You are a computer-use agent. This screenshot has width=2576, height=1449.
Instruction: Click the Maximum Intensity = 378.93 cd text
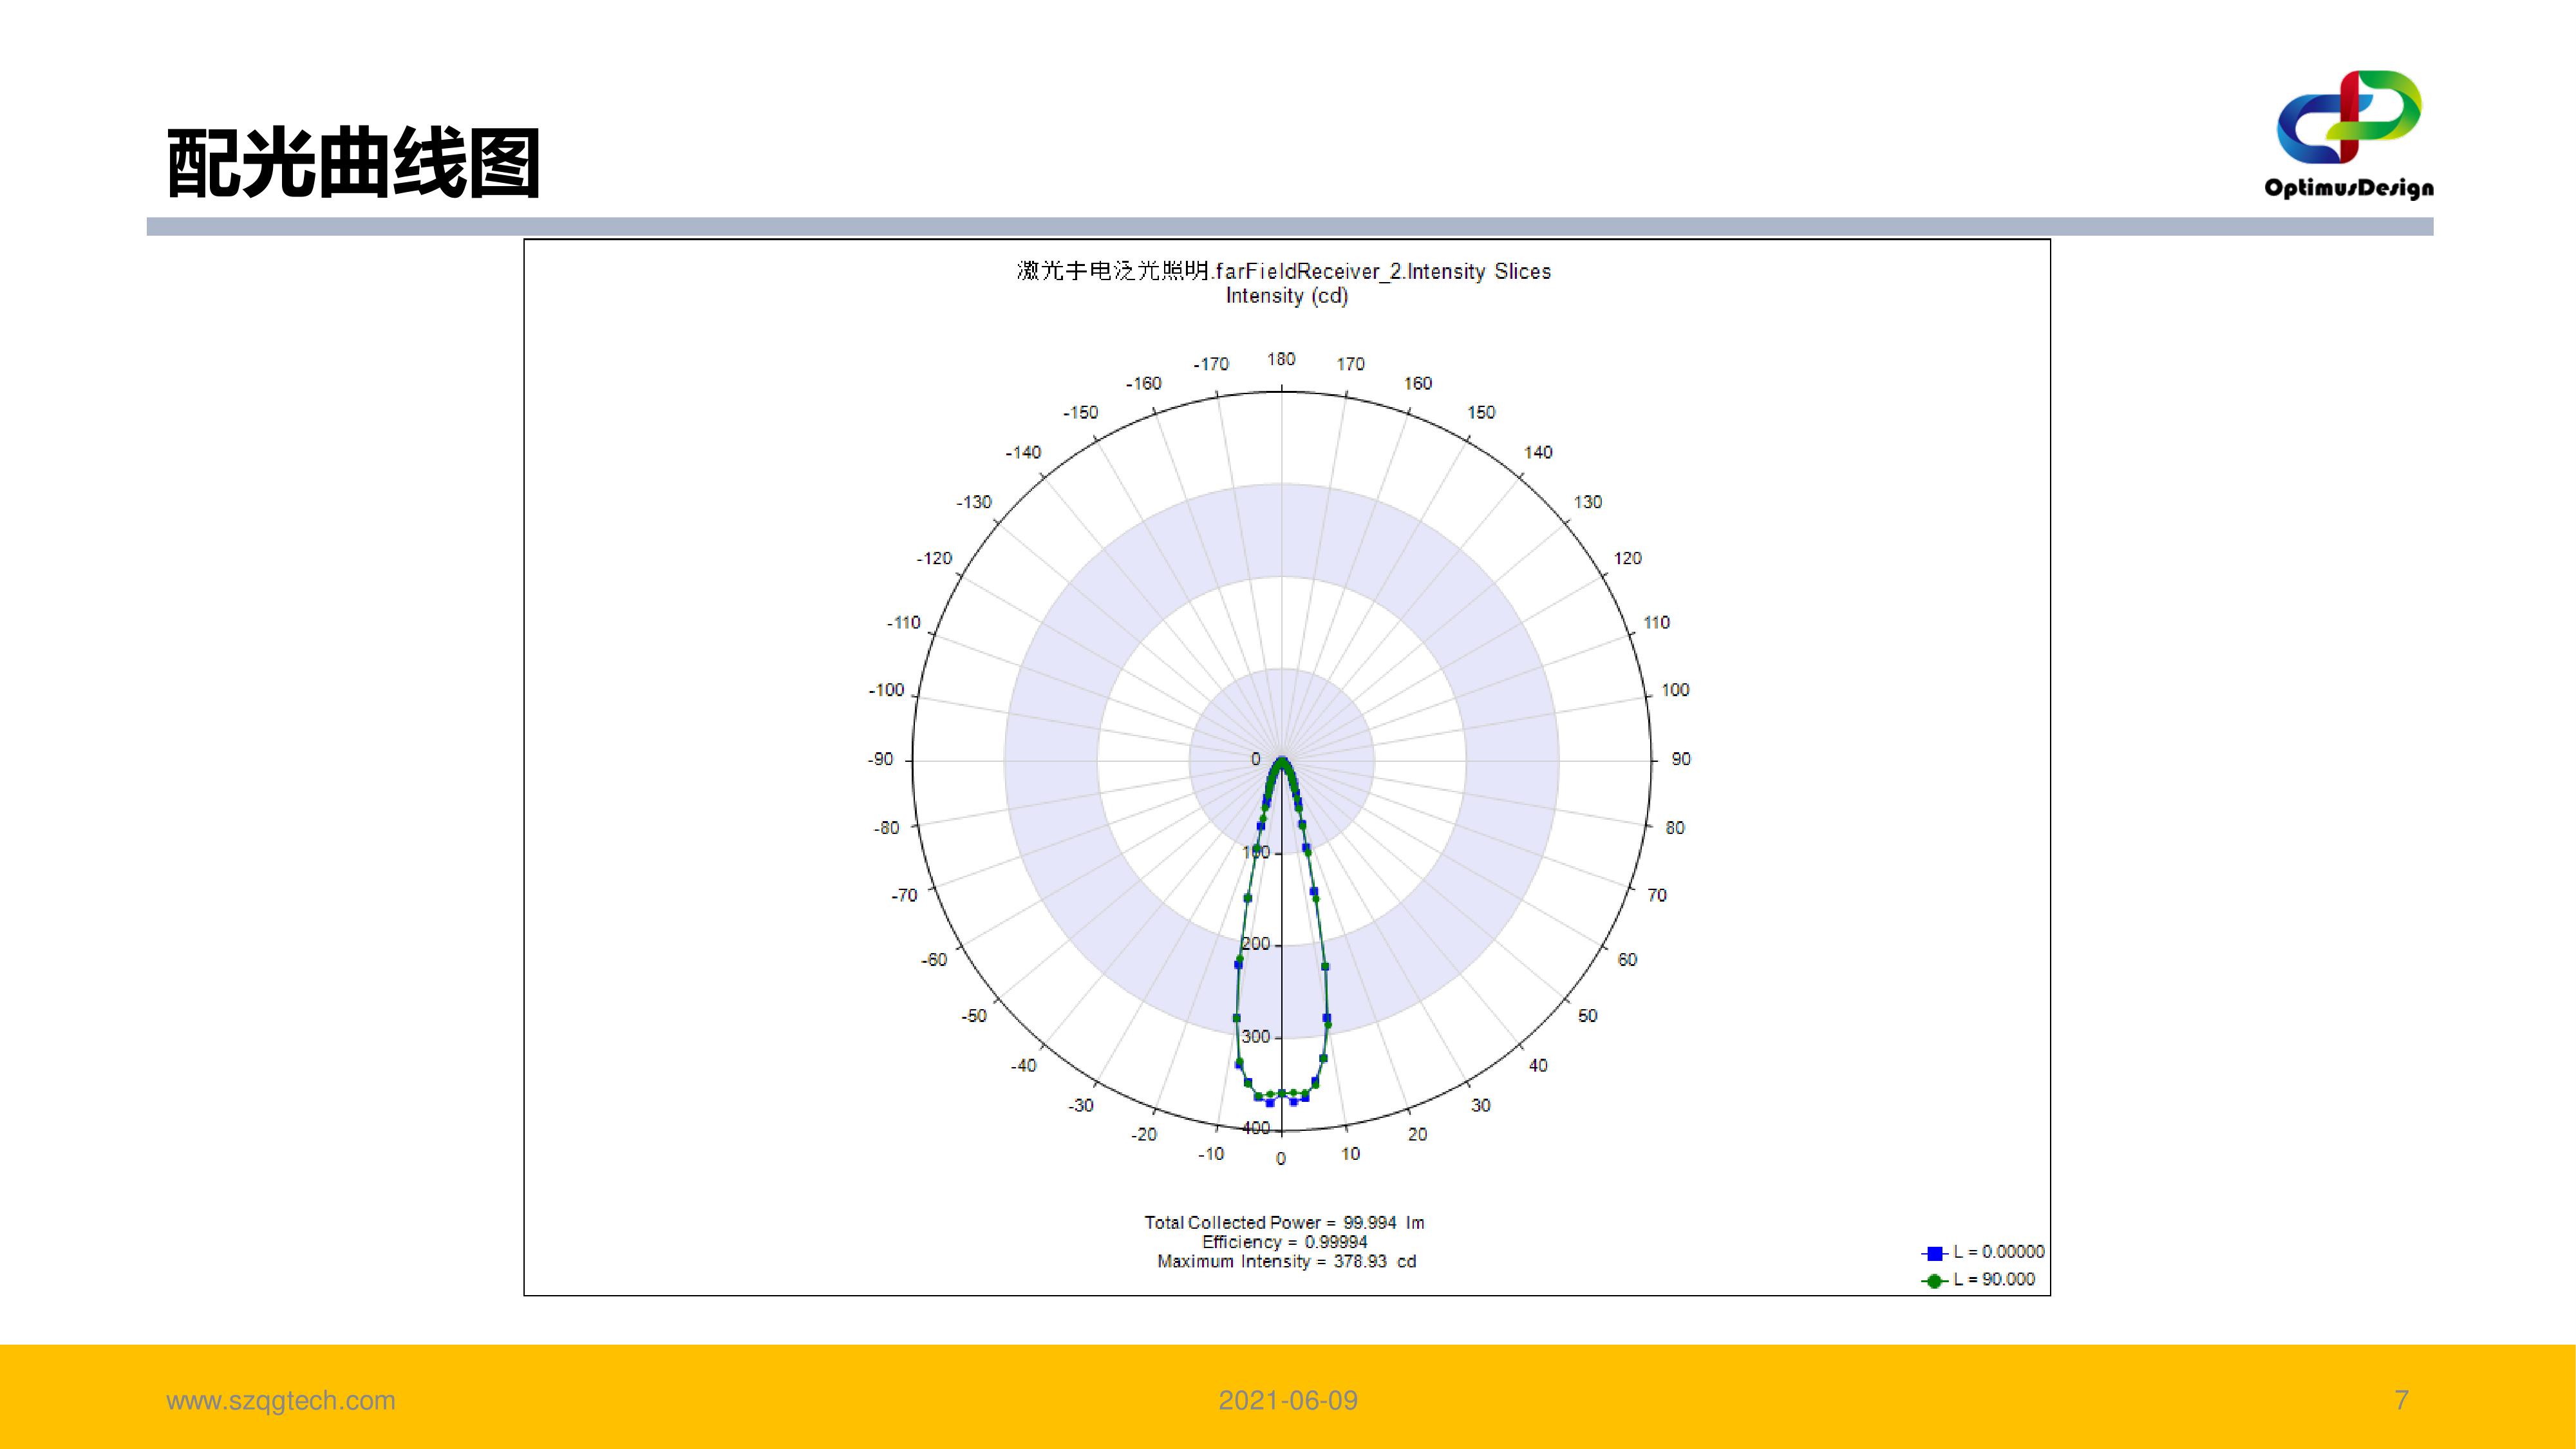pyautogui.click(x=1286, y=1262)
